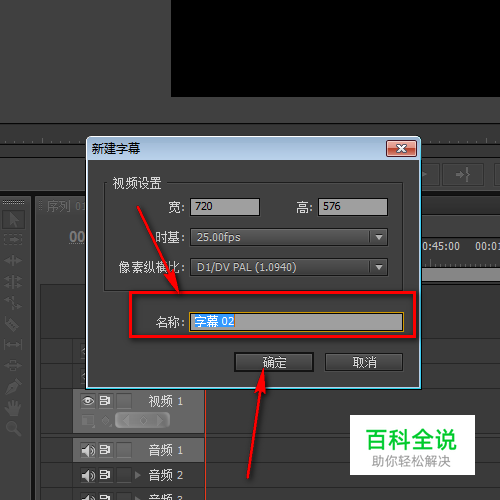The image size is (500, 500).
Task: Confirm with the 确定 button
Action: pos(274,362)
